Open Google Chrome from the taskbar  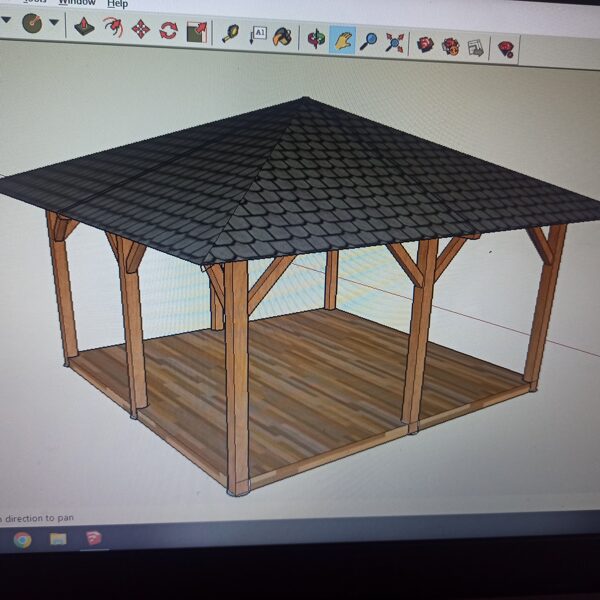point(22,540)
